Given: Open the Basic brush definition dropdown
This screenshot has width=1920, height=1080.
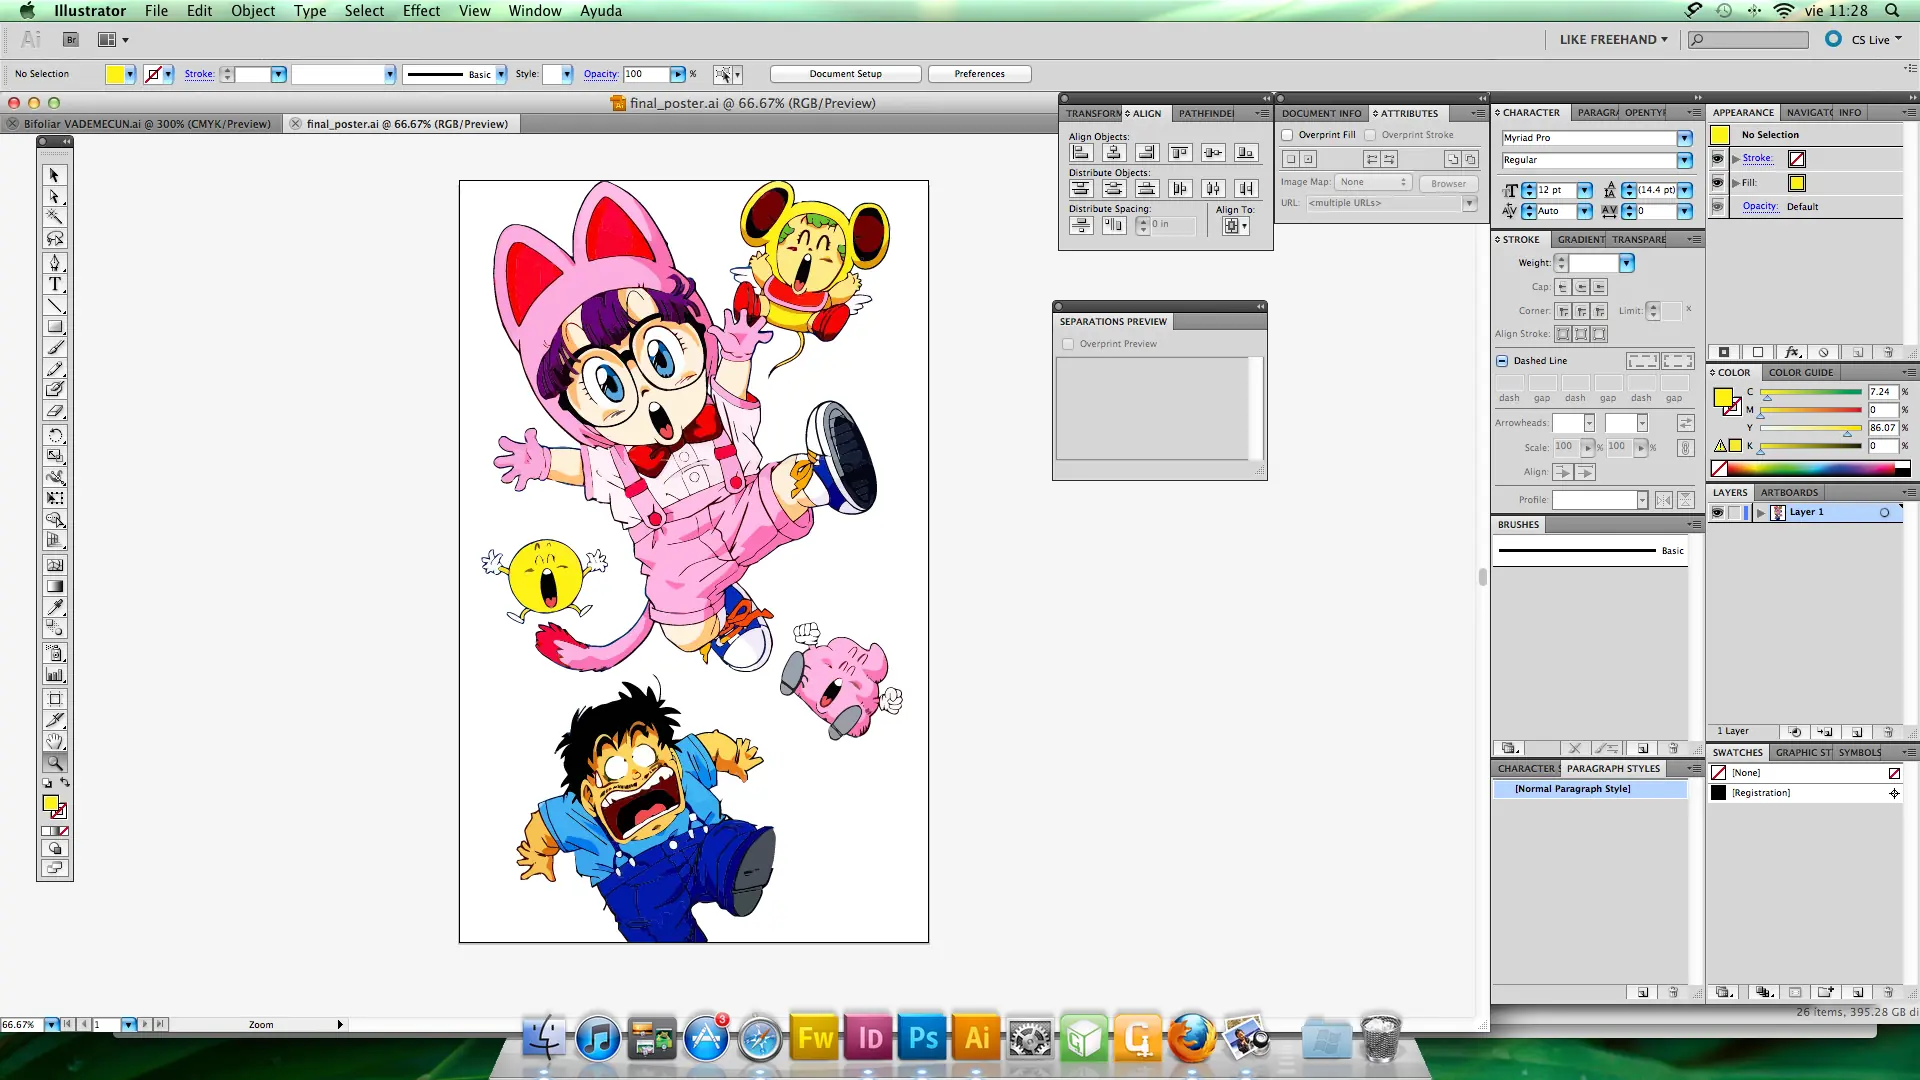Looking at the screenshot, I should tap(501, 74).
